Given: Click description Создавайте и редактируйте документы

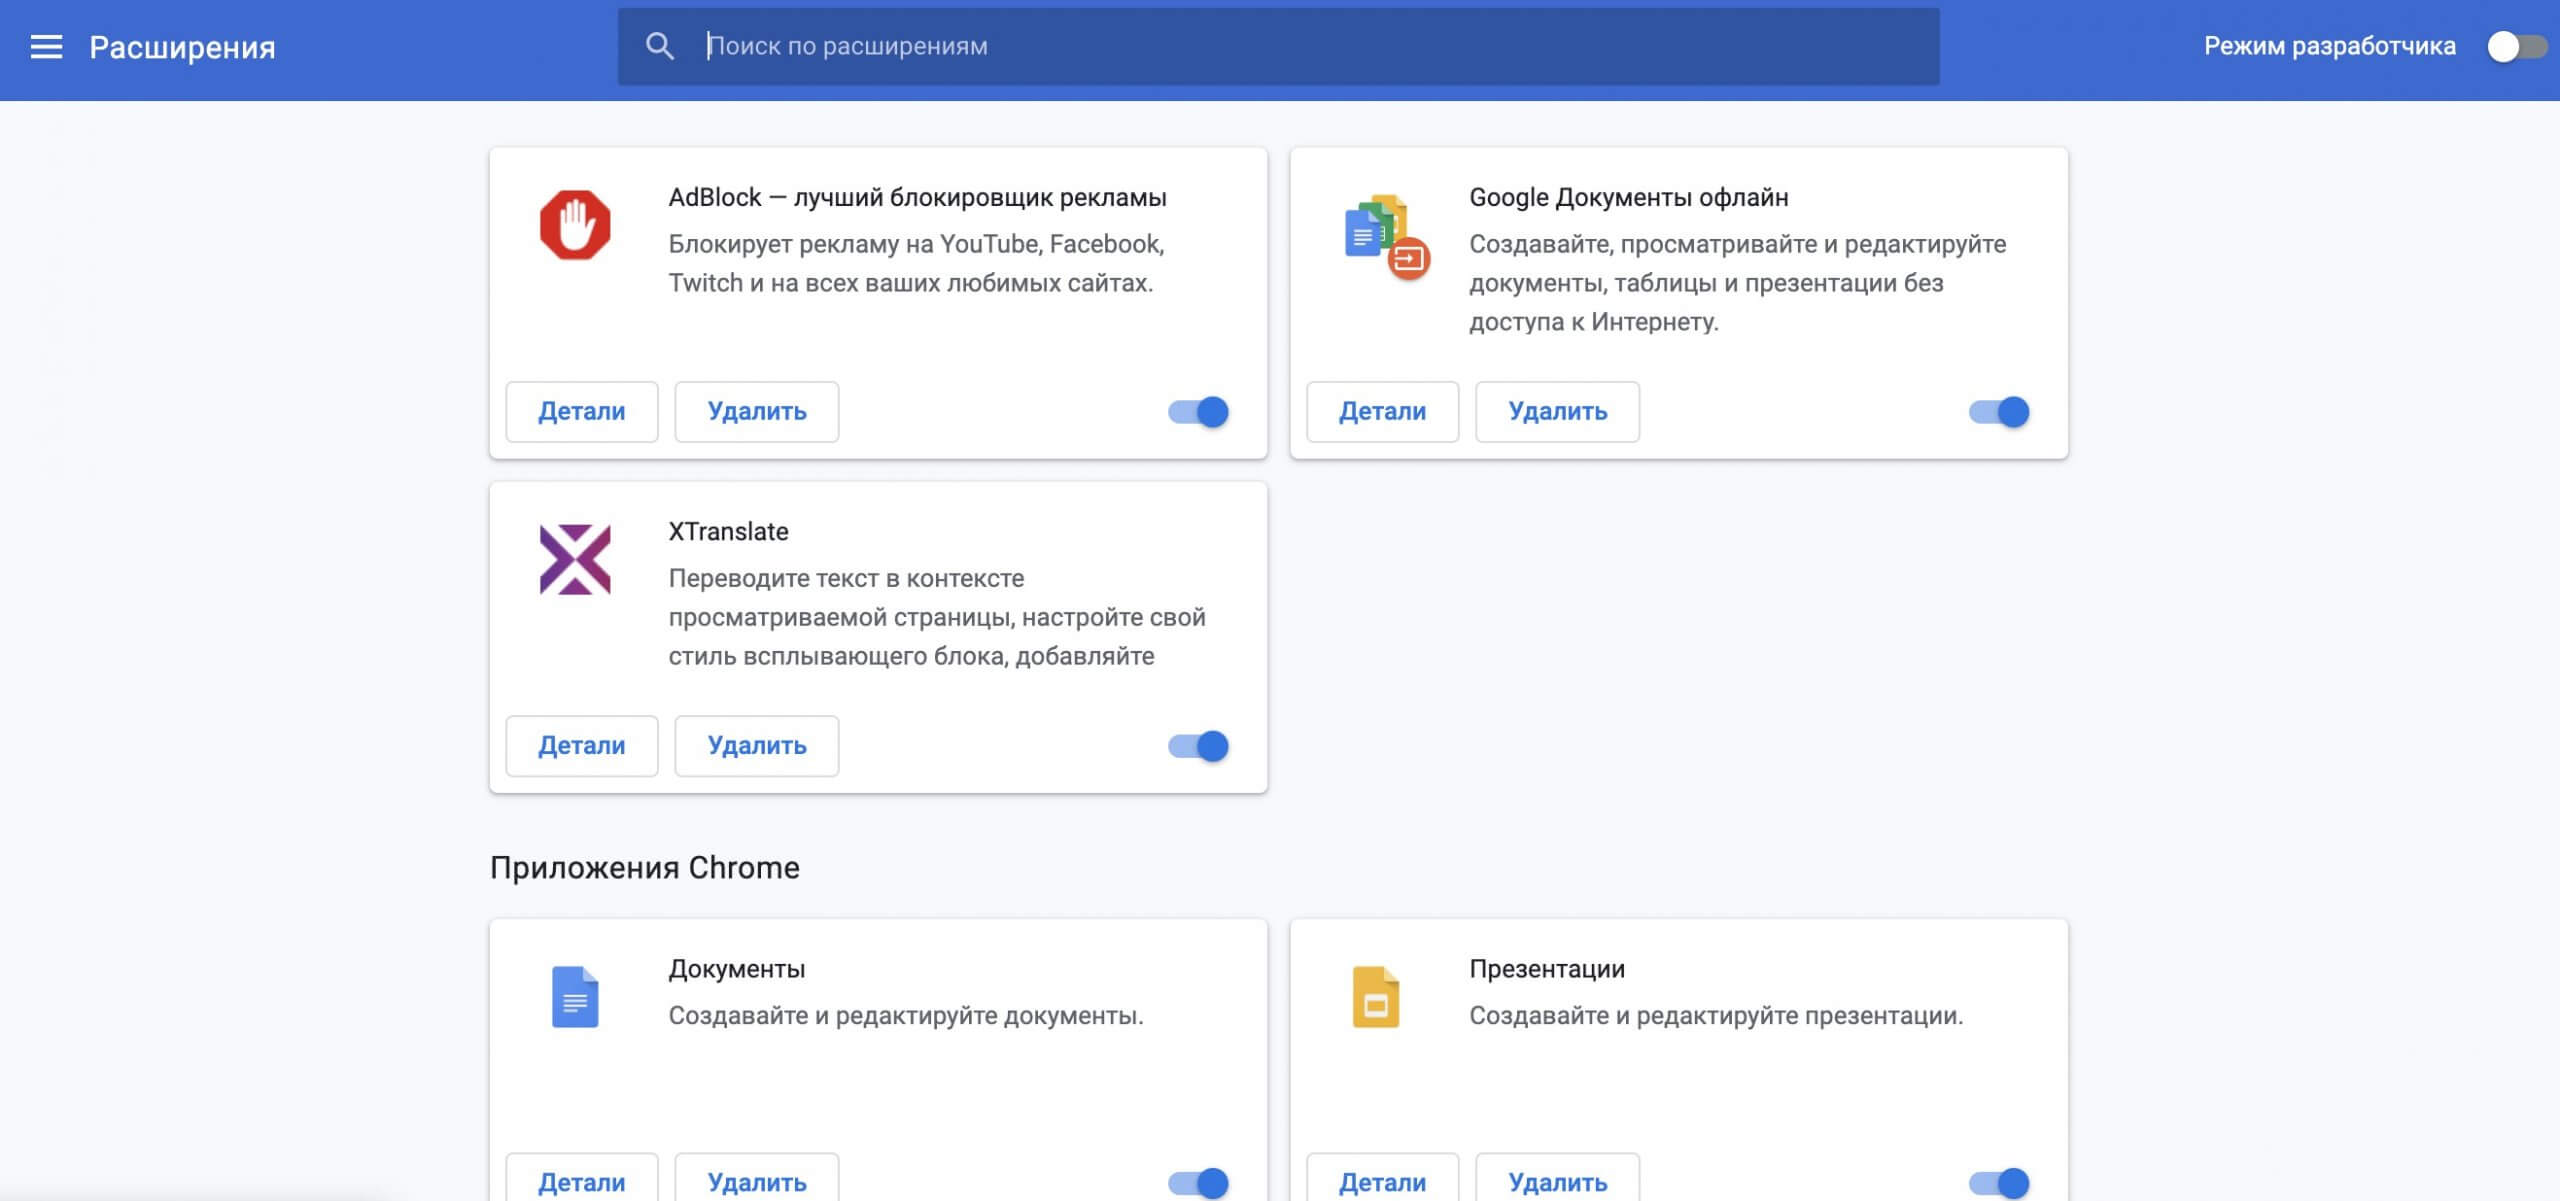Looking at the screenshot, I should pos(906,1015).
